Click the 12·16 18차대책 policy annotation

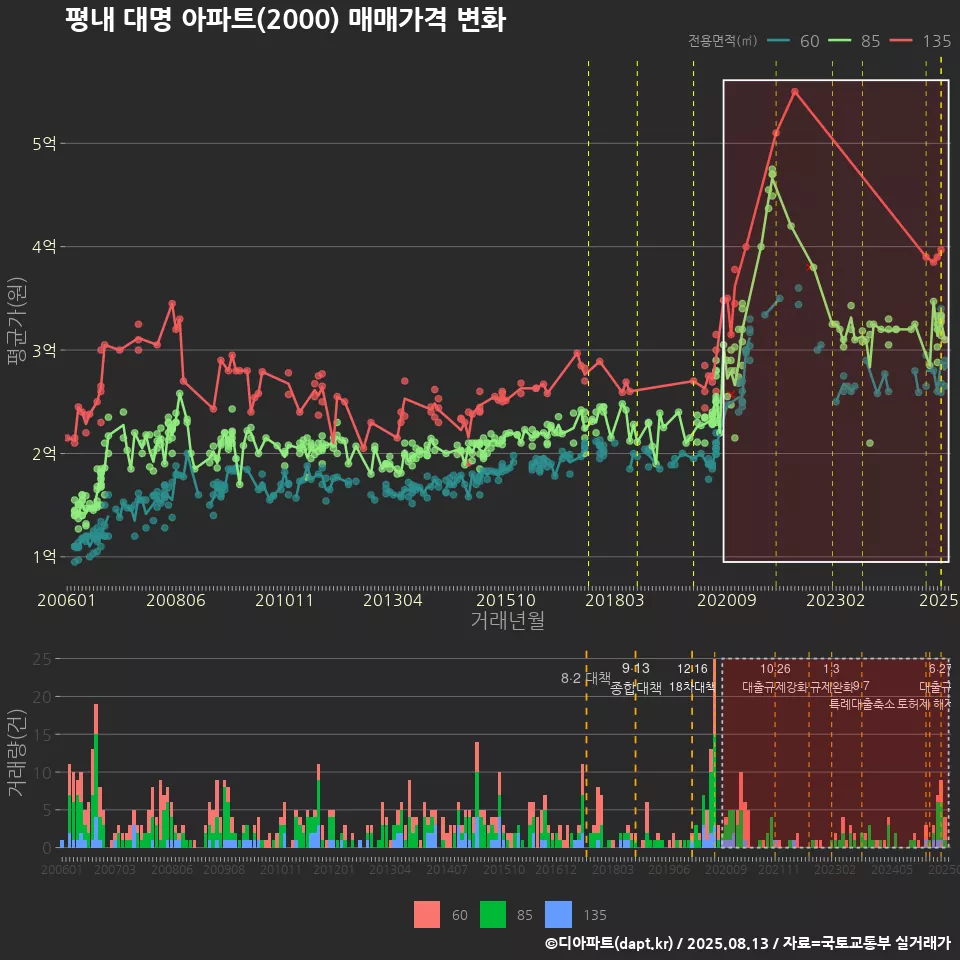pyautogui.click(x=692, y=678)
